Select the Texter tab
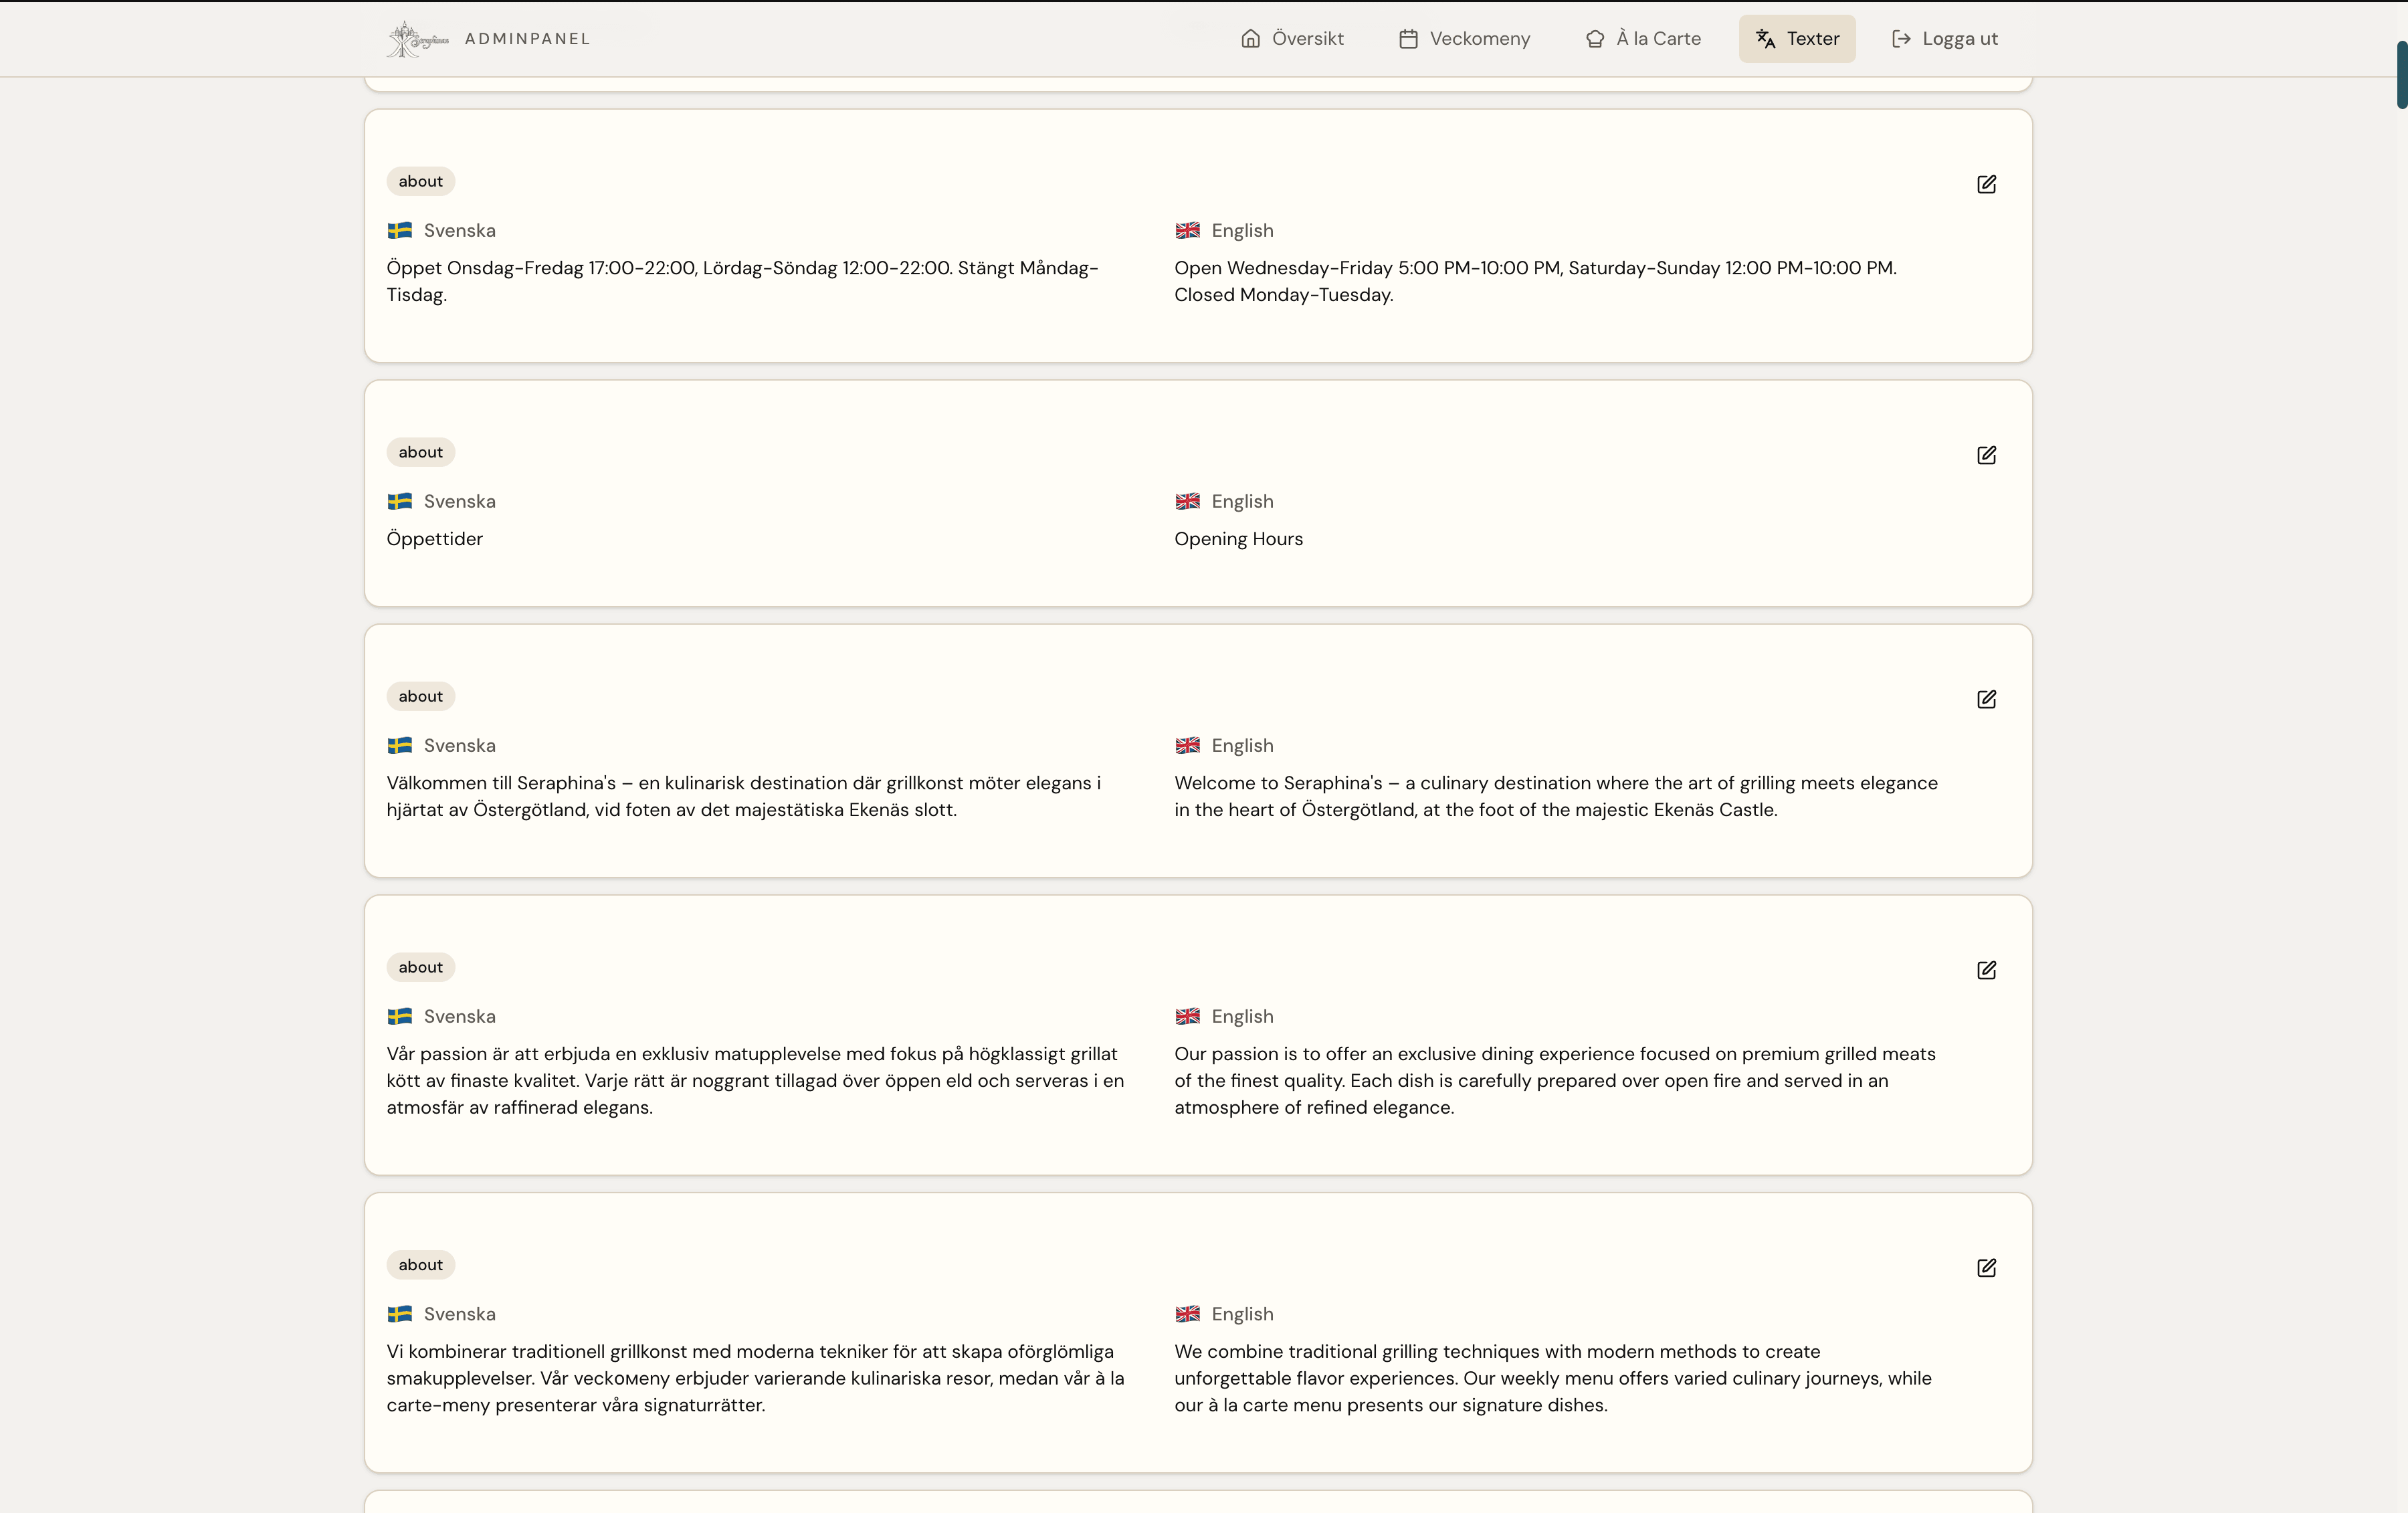Viewport: 2408px width, 1513px height. [x=1797, y=39]
